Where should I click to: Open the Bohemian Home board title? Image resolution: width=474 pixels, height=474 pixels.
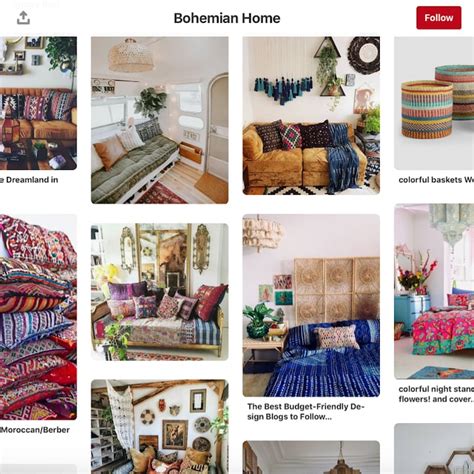pos(227,18)
